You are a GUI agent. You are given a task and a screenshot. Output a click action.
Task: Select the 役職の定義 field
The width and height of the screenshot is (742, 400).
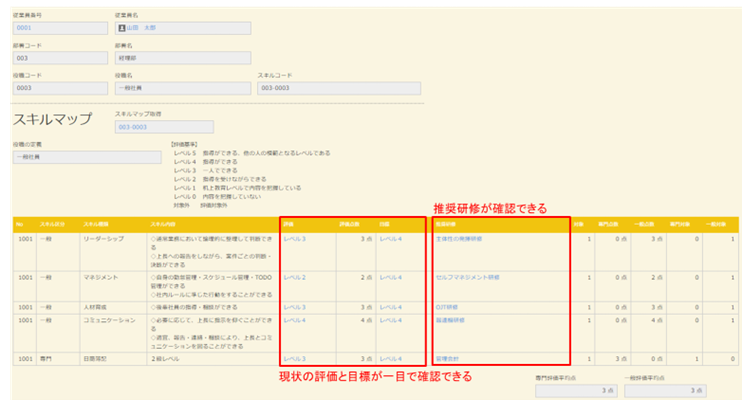87,157
